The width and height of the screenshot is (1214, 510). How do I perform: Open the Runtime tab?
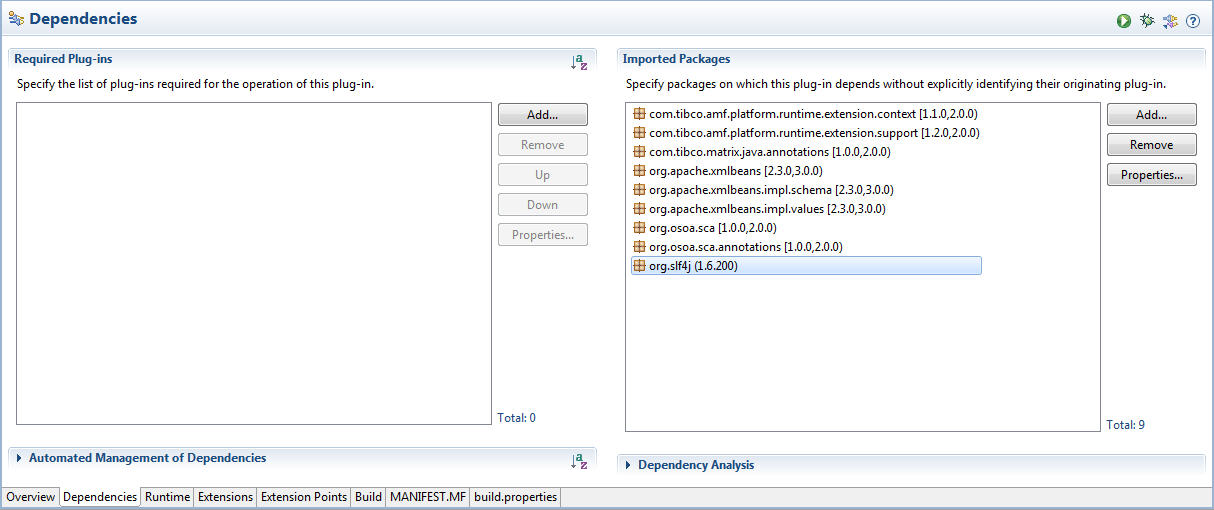pos(167,497)
